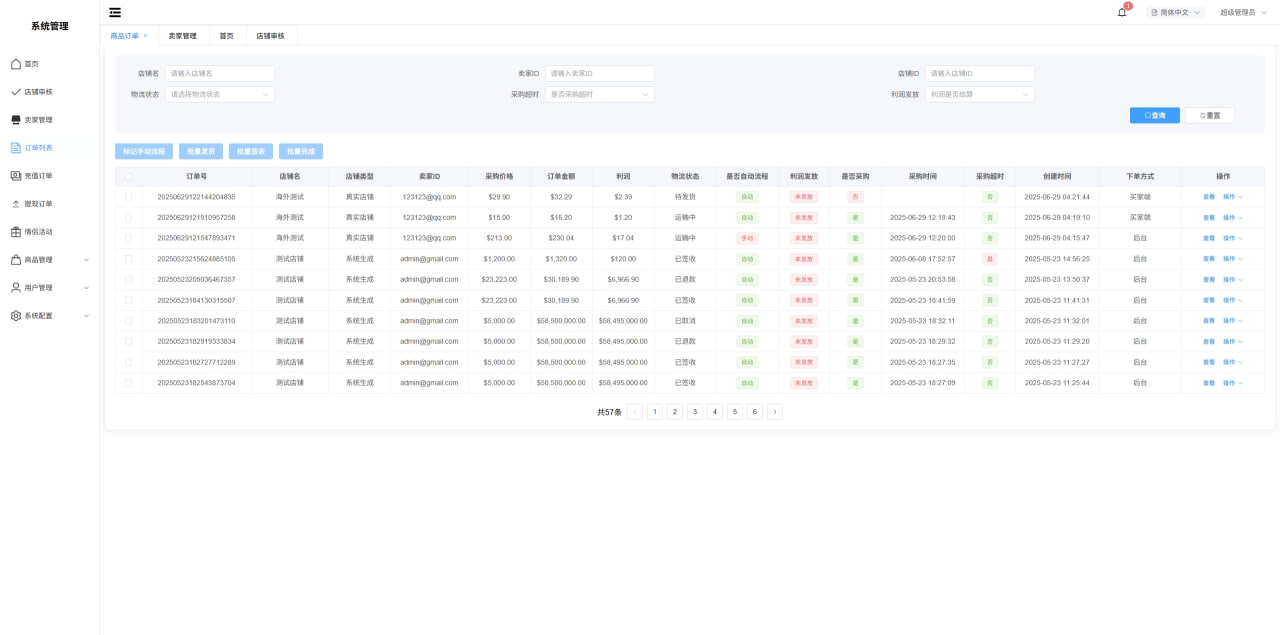Screen dimensions: 1280x635
Task: Click the 店铺审核 checkmark icon in sidebar
Action: (x=16, y=92)
